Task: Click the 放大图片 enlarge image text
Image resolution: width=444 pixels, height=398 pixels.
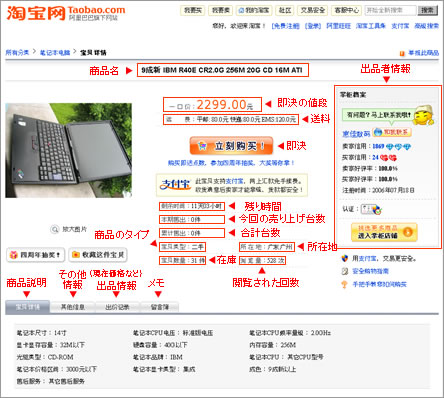Action: pos(75,229)
